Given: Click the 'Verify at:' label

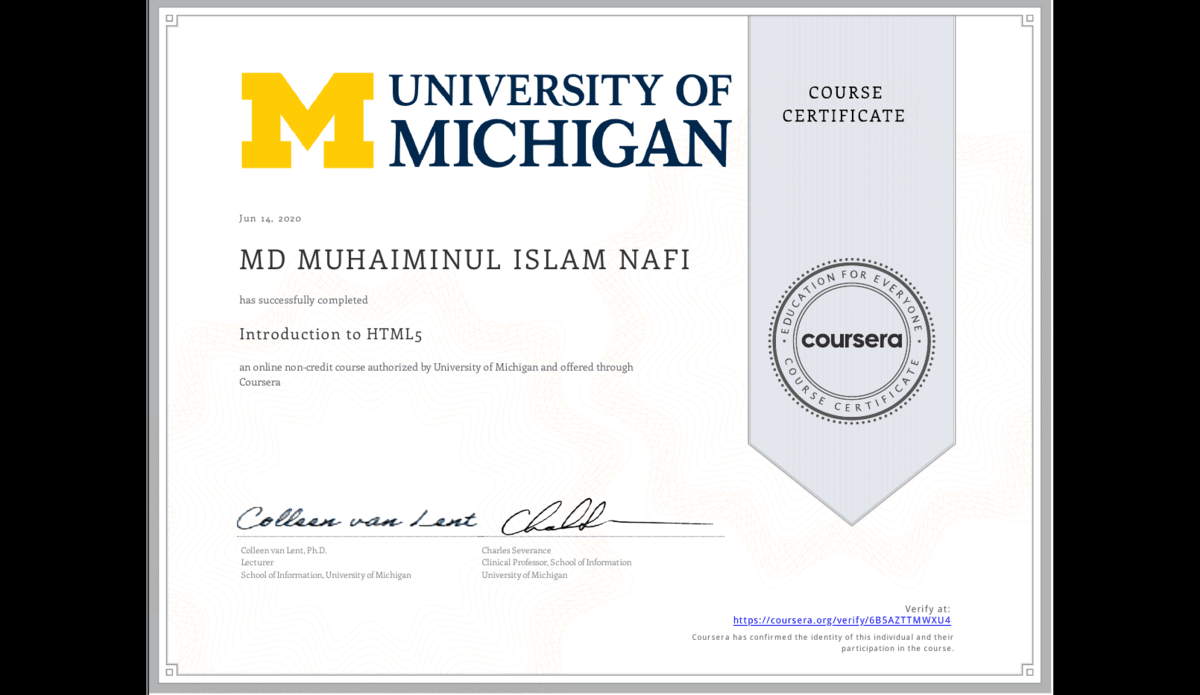Looking at the screenshot, I should pos(928,609).
